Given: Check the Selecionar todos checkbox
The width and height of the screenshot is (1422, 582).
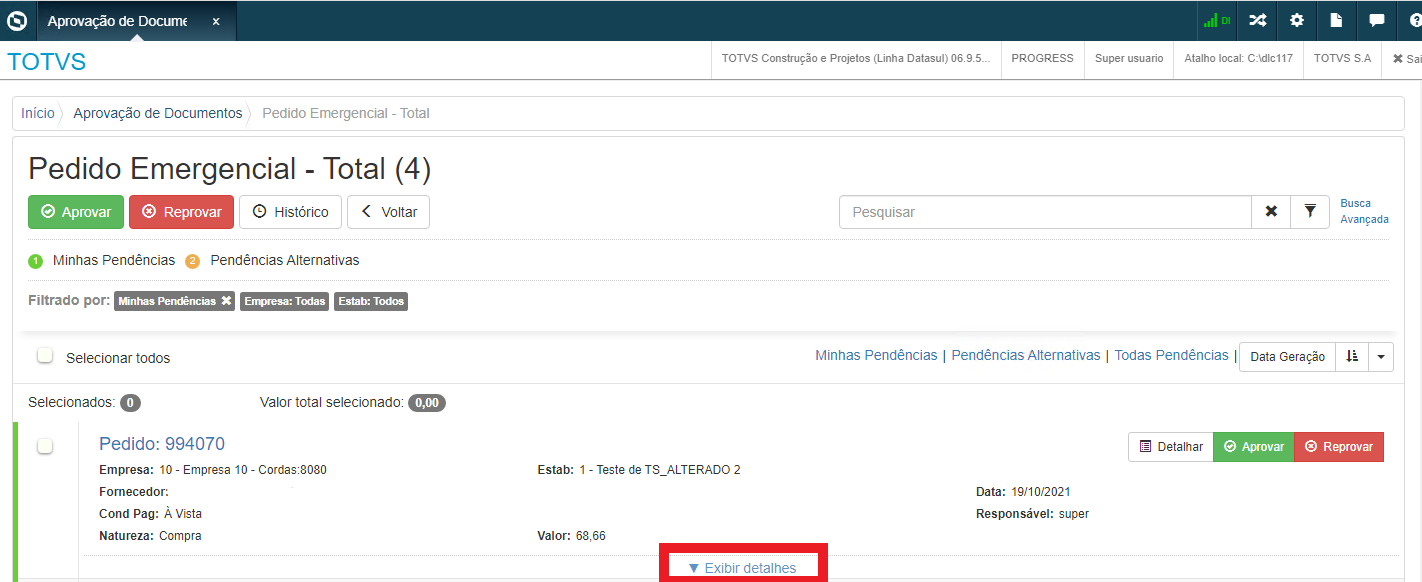Looking at the screenshot, I should click(x=45, y=355).
